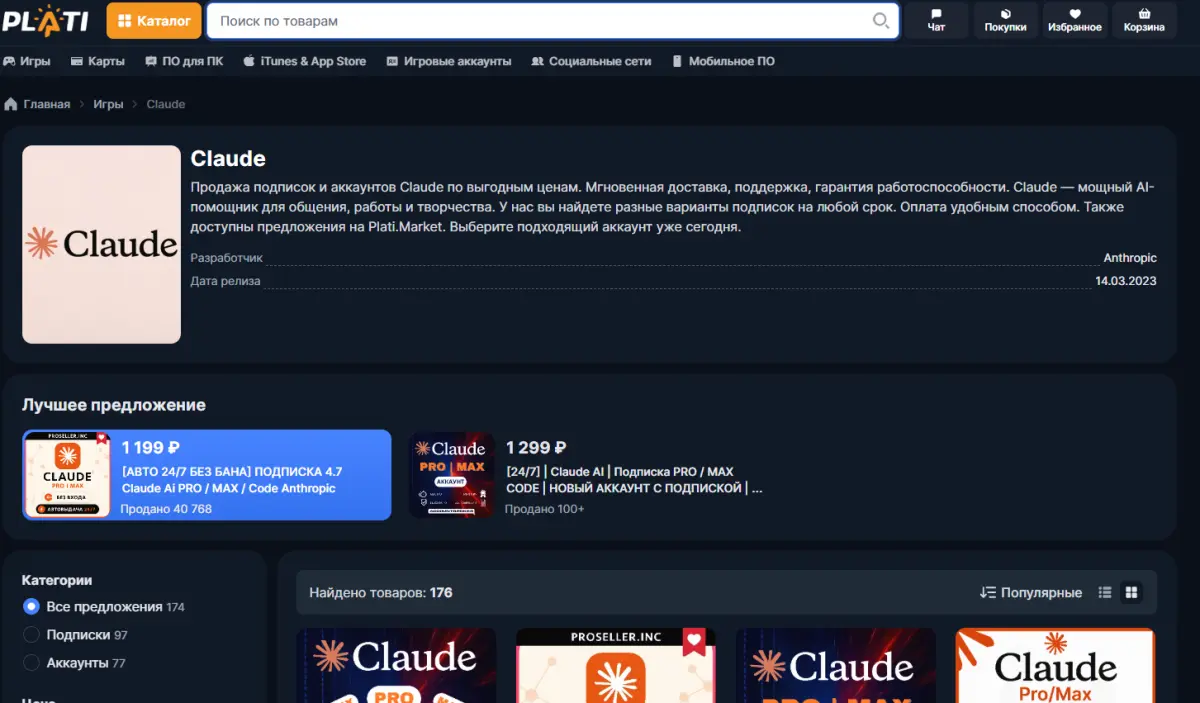1200x703 pixels.
Task: Go to Главная breadcrumb link
Action: coord(47,104)
